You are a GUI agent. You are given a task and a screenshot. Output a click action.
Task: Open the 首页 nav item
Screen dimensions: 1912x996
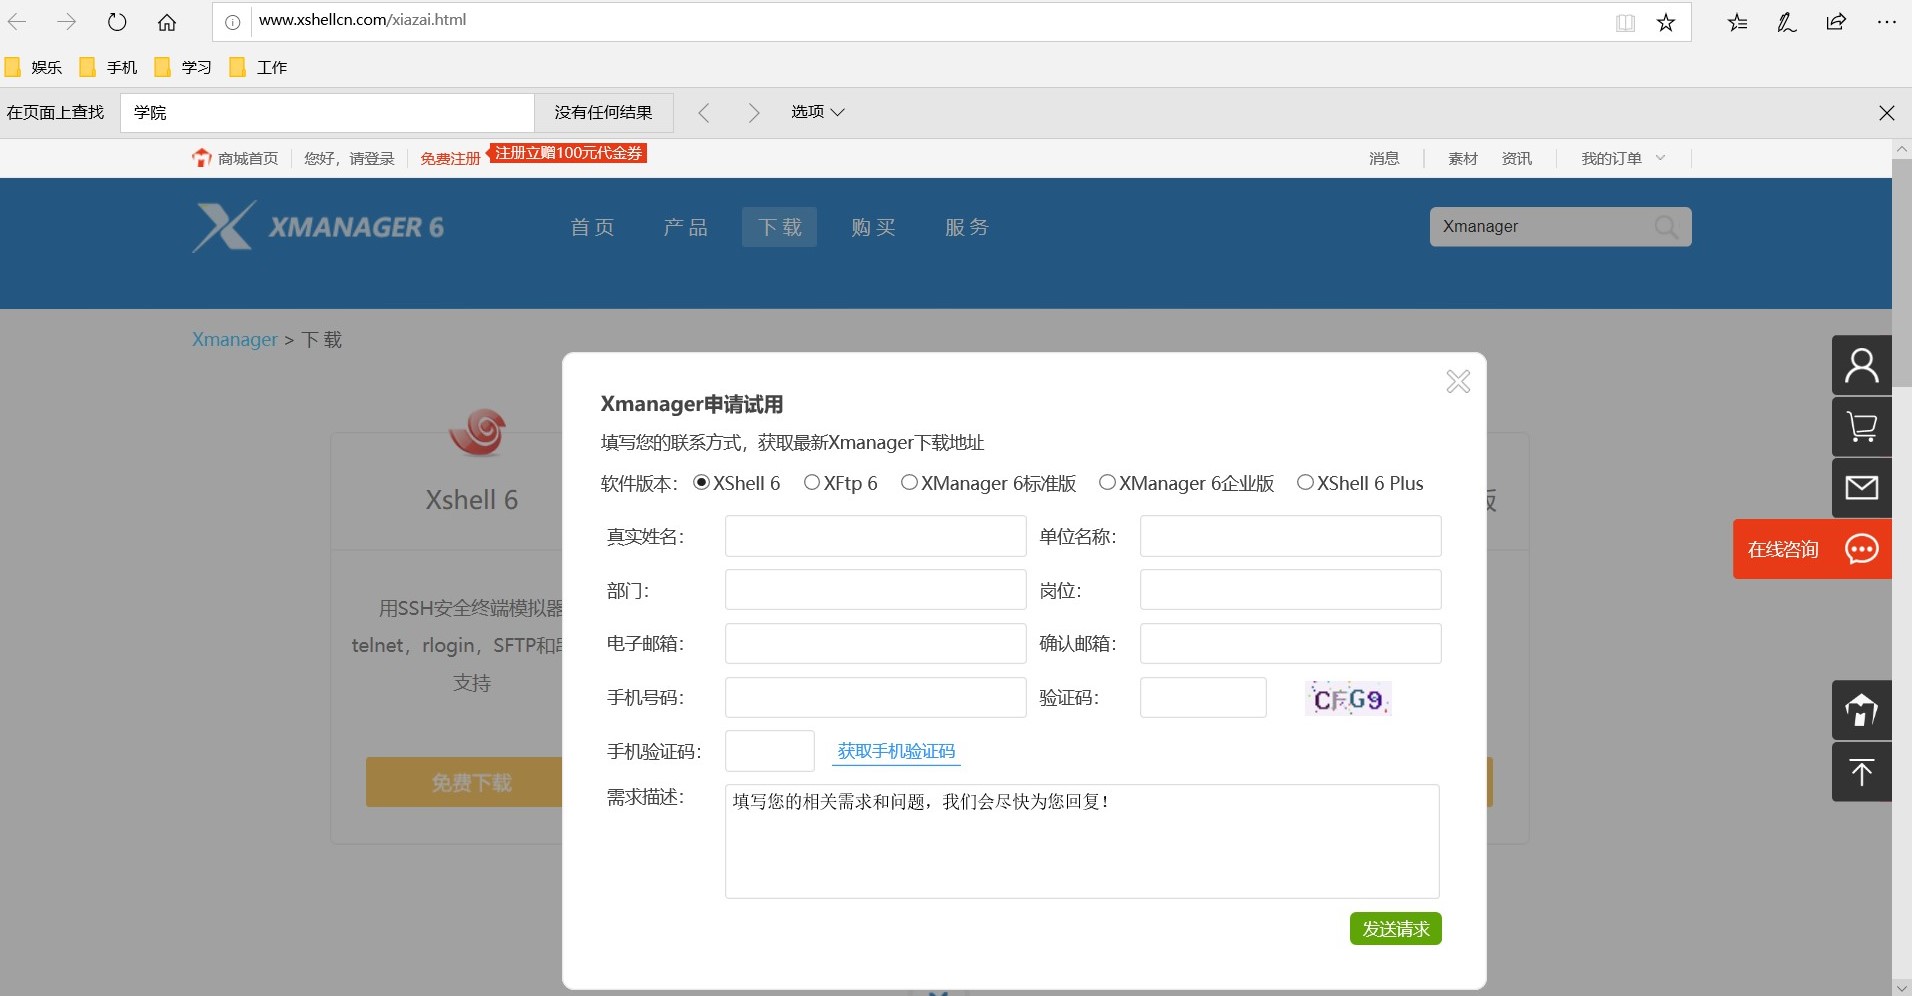click(593, 227)
